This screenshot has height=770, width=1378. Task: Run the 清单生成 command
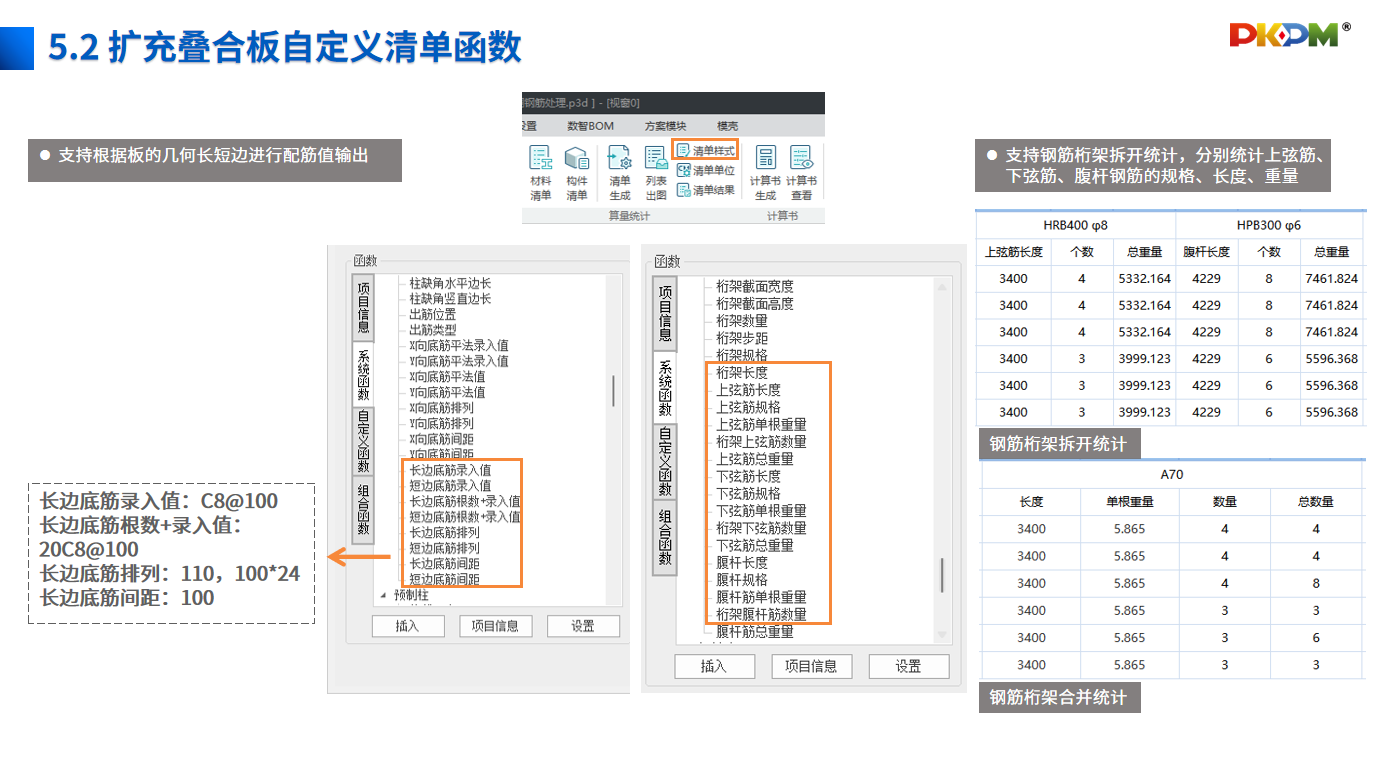620,173
